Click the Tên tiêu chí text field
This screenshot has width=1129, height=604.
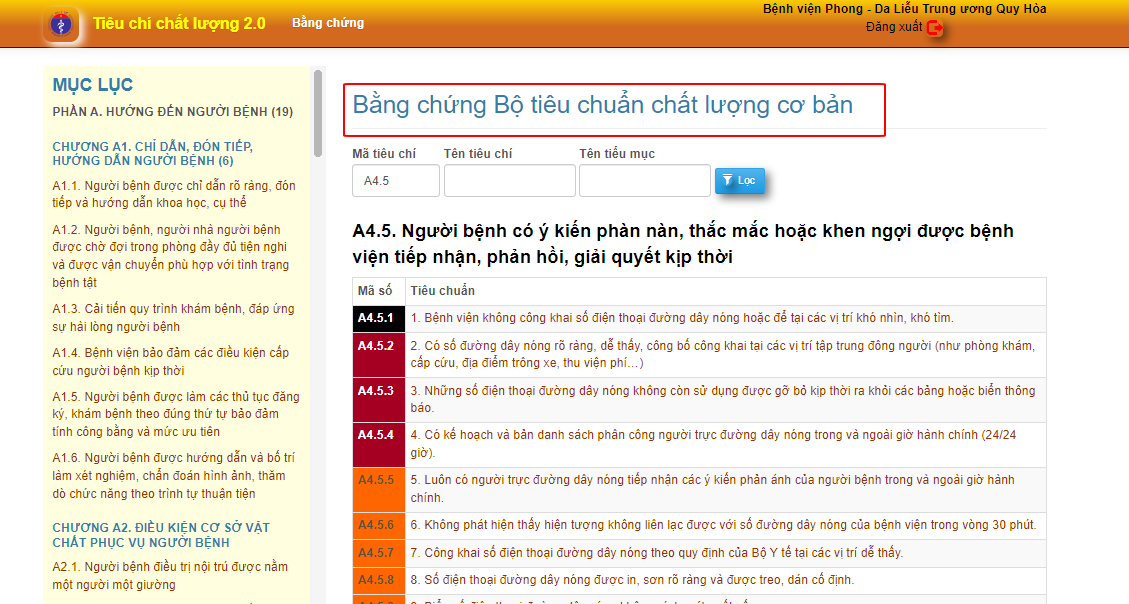coord(509,181)
